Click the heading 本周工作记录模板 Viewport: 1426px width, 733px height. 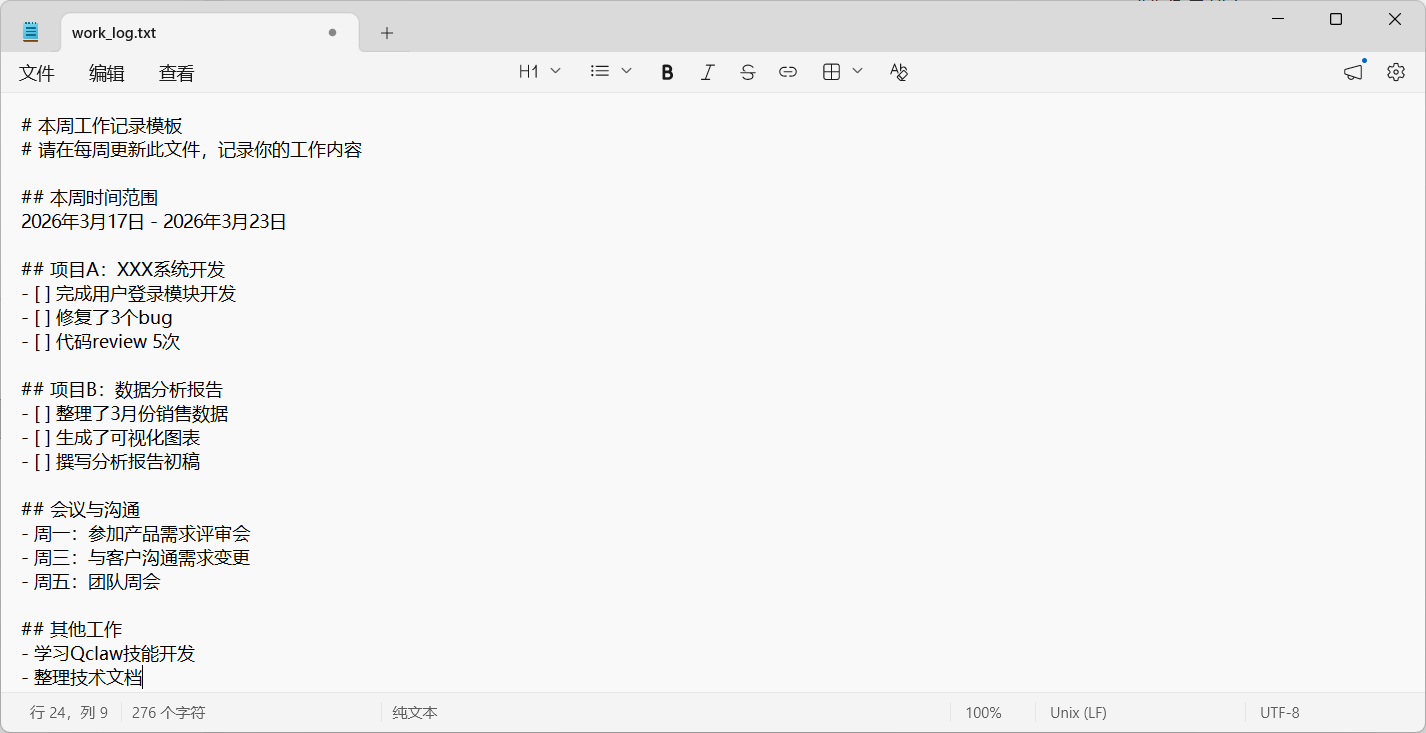[110, 126]
